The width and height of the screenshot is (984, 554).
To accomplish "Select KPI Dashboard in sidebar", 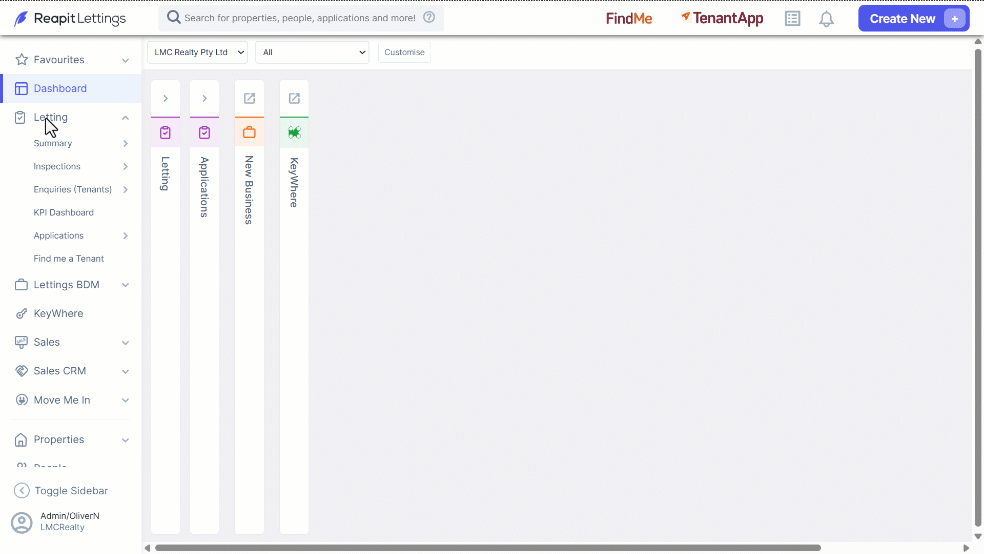I will 63,213.
